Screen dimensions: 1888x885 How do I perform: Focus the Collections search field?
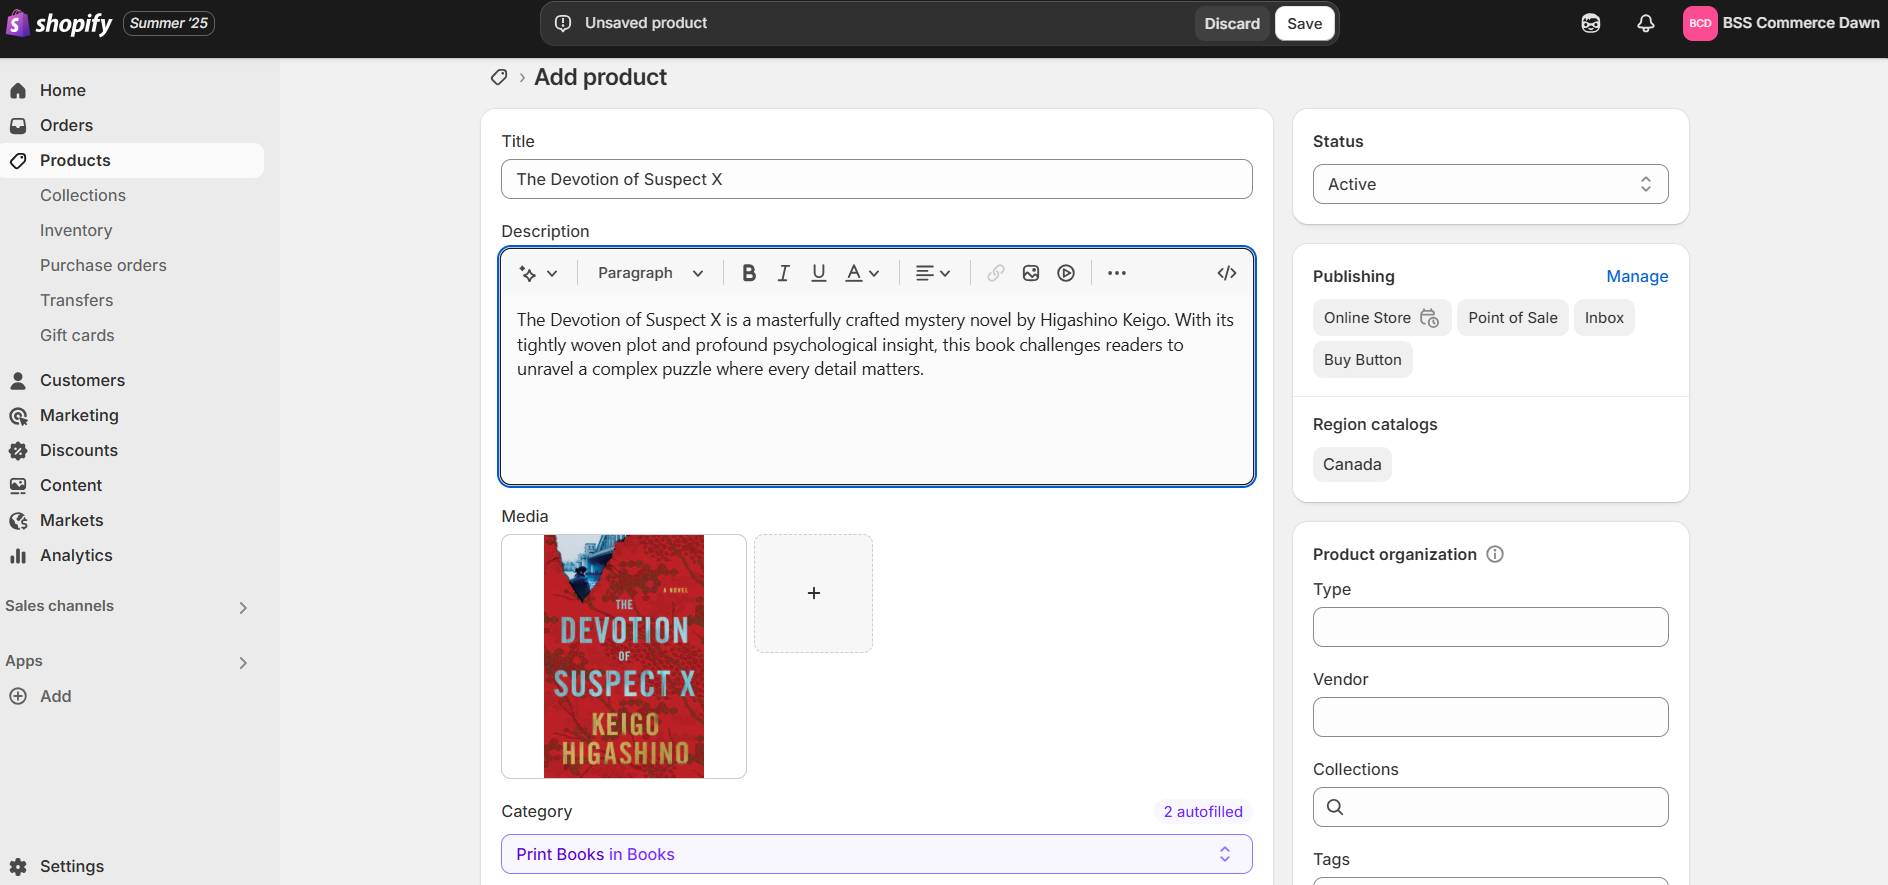(x=1490, y=807)
